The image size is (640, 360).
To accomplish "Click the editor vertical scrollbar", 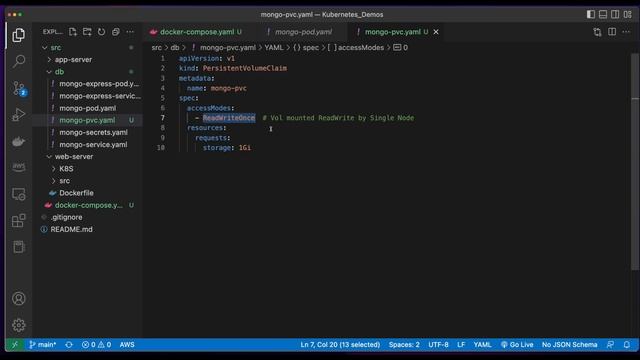I will tap(635, 161).
